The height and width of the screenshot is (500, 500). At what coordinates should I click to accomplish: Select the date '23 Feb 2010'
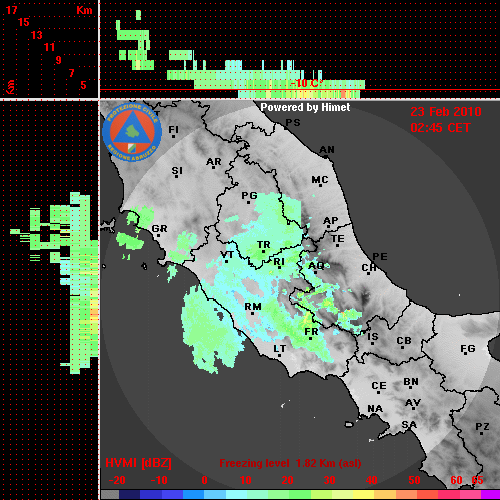pos(446,112)
